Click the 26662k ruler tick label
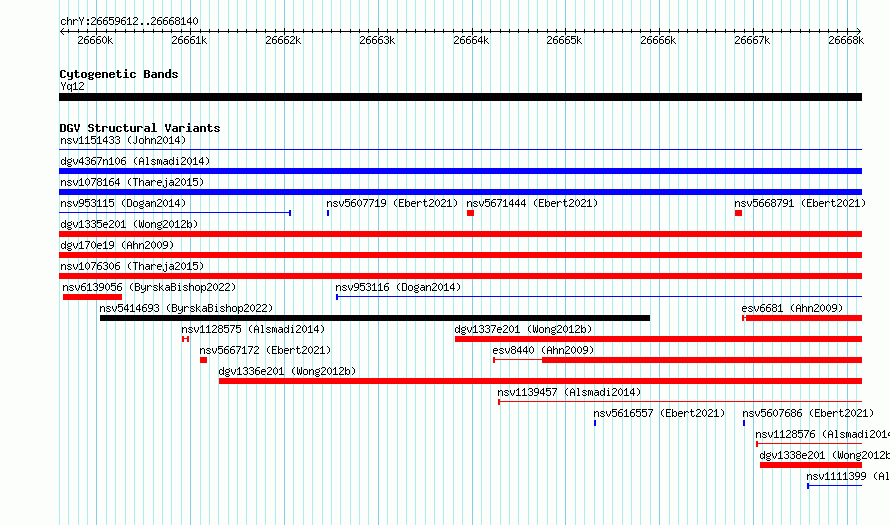 point(283,40)
